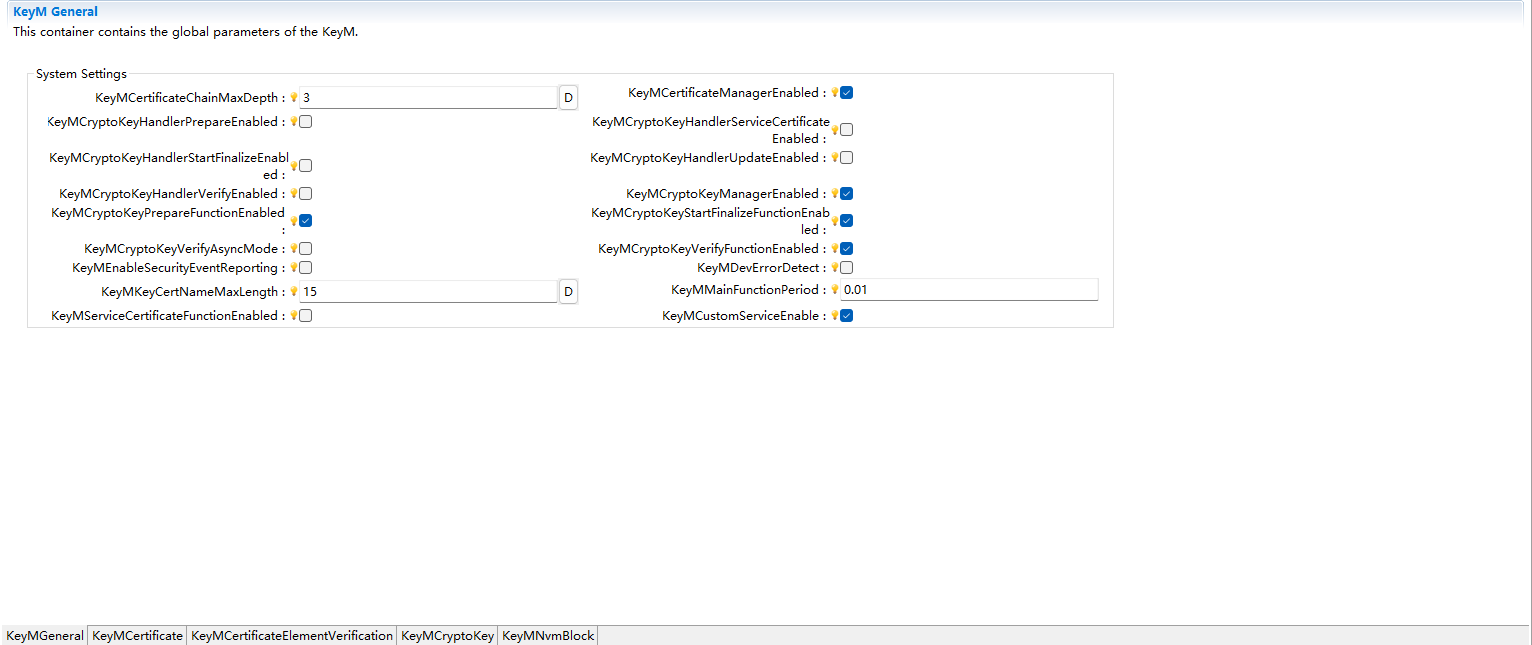
Task: Toggle the KeyMDevErrorDetect checkbox
Action: [x=847, y=268]
